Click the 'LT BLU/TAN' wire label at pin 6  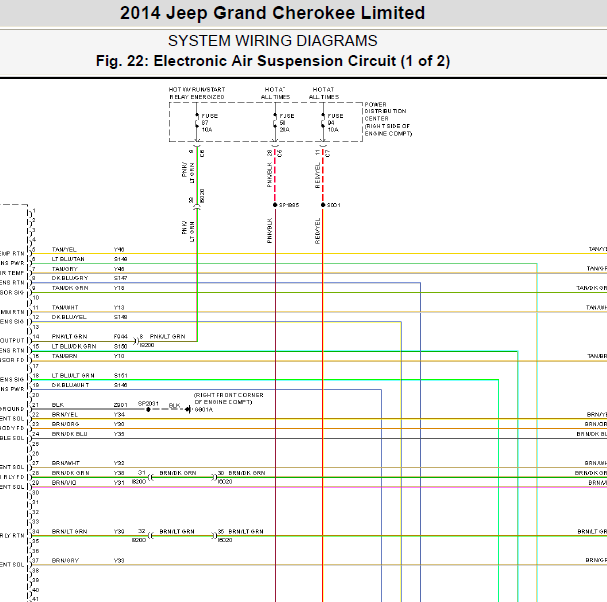68,259
